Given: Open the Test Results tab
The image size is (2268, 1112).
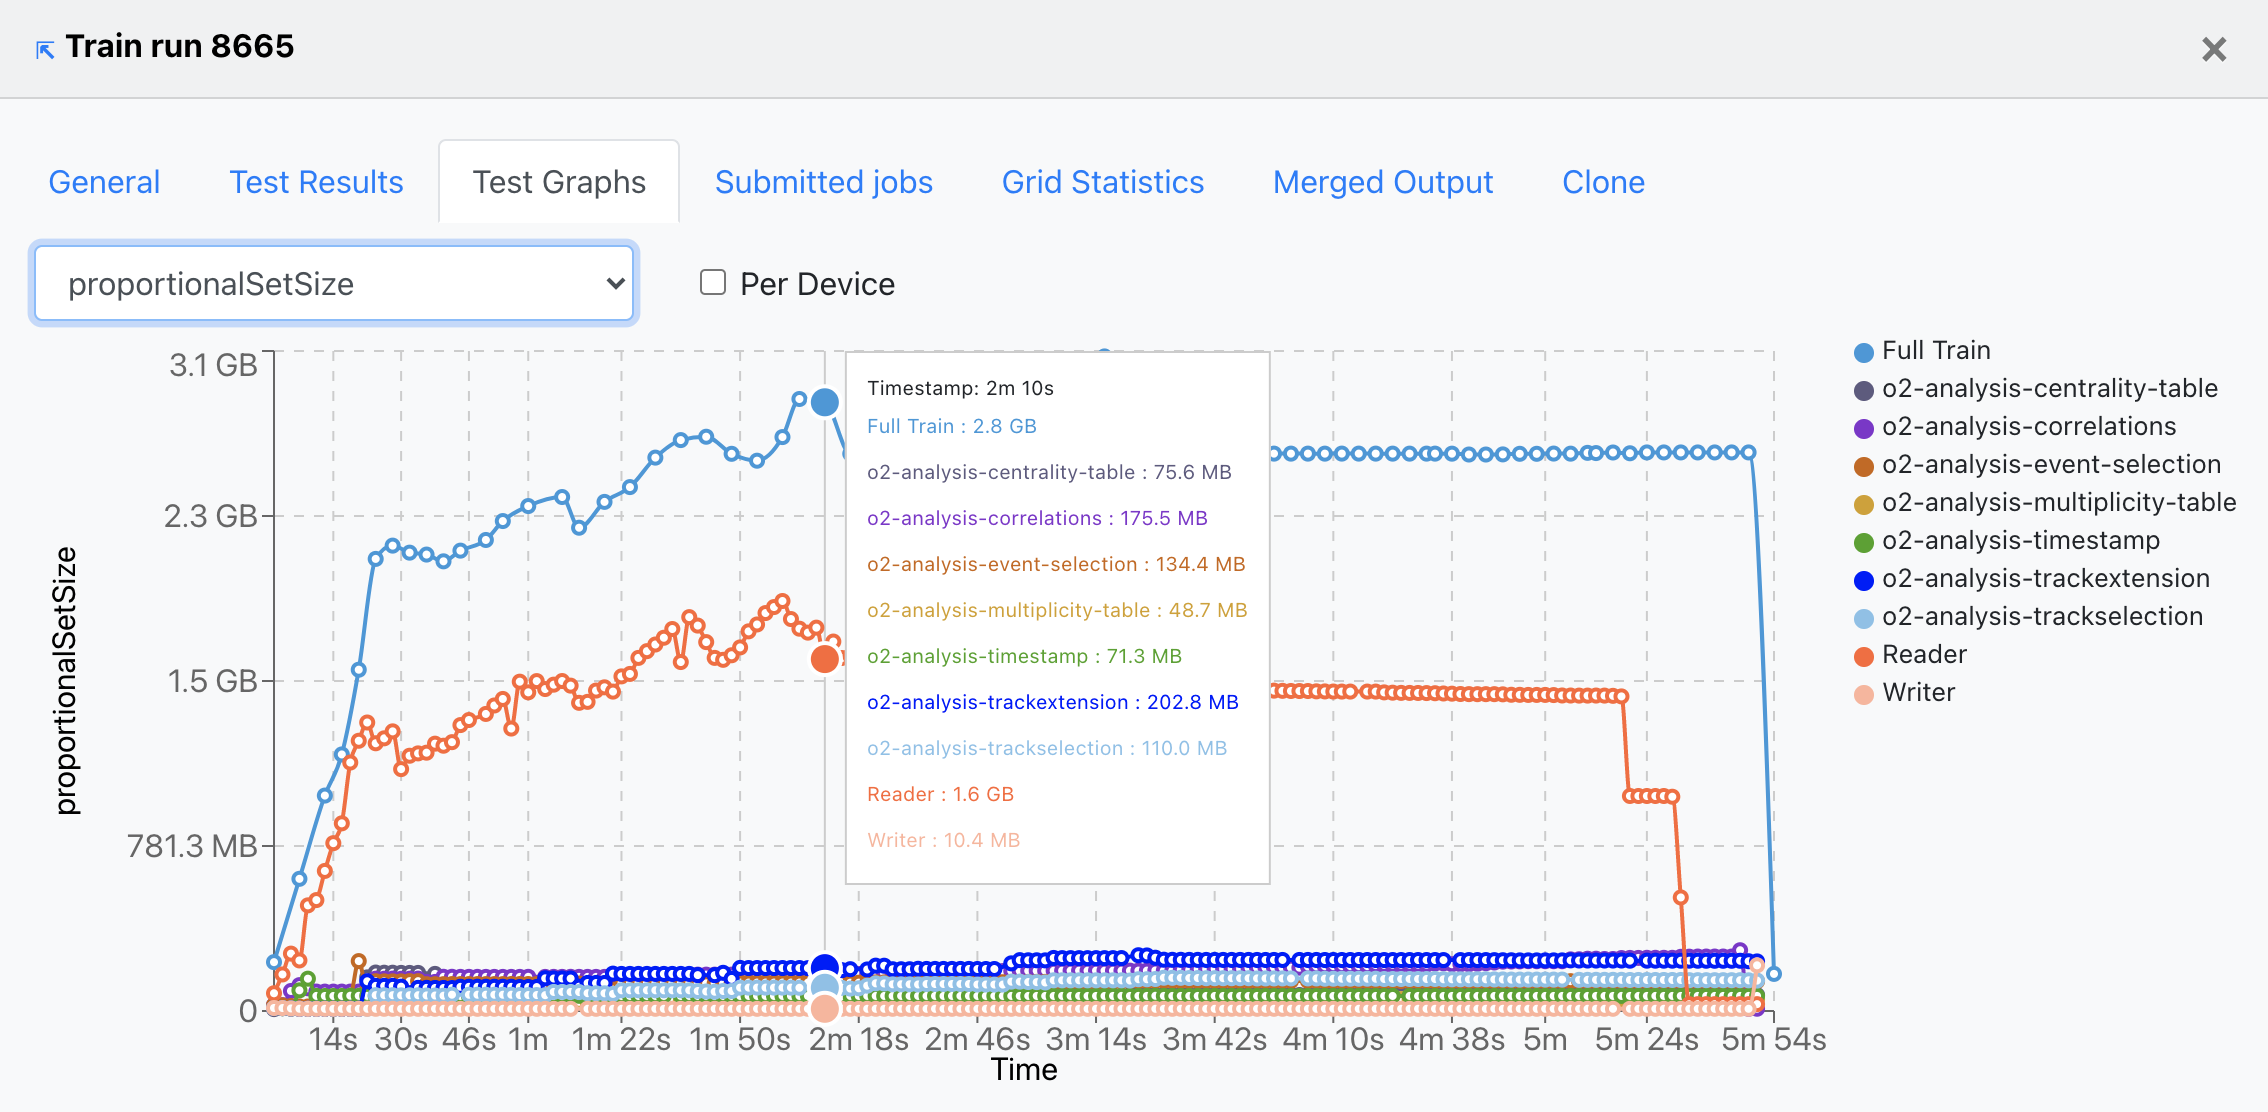Looking at the screenshot, I should click(x=316, y=182).
